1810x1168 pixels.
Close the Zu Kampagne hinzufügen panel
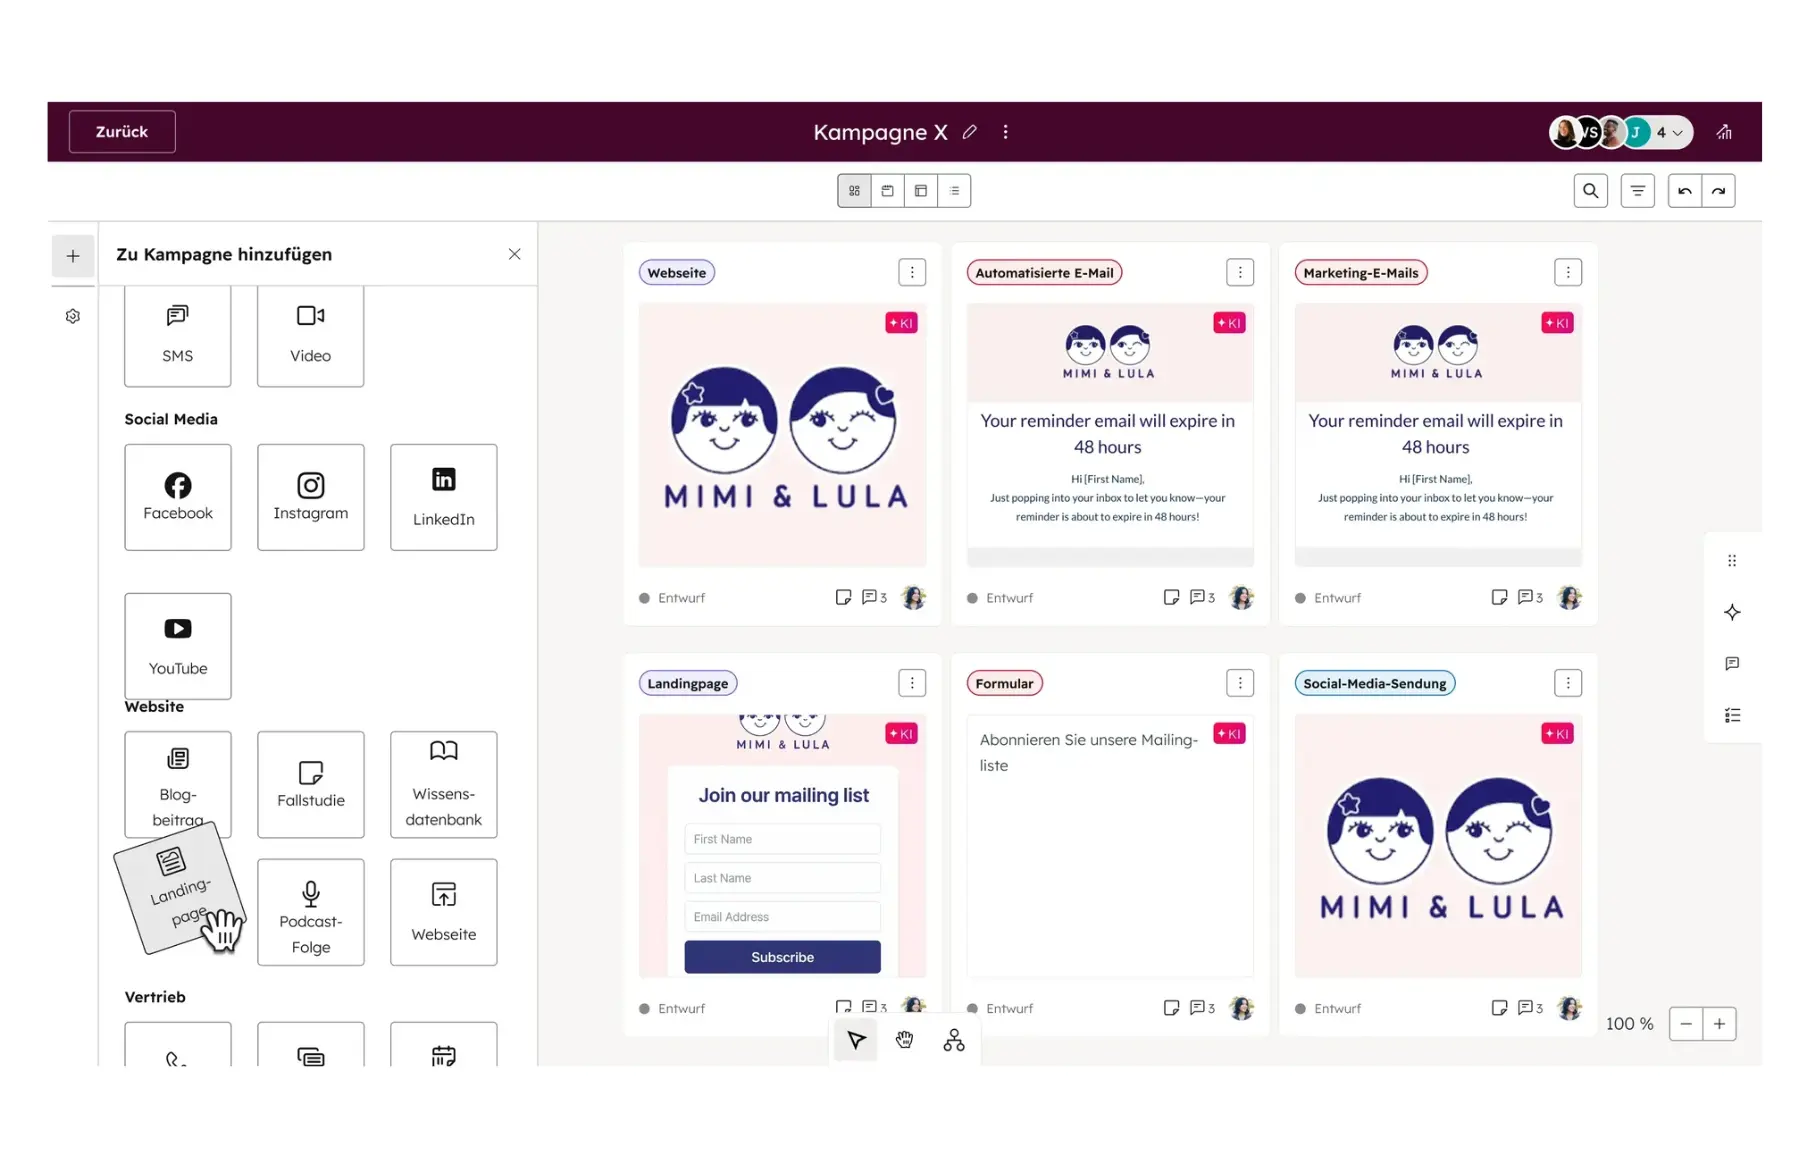[x=514, y=254]
